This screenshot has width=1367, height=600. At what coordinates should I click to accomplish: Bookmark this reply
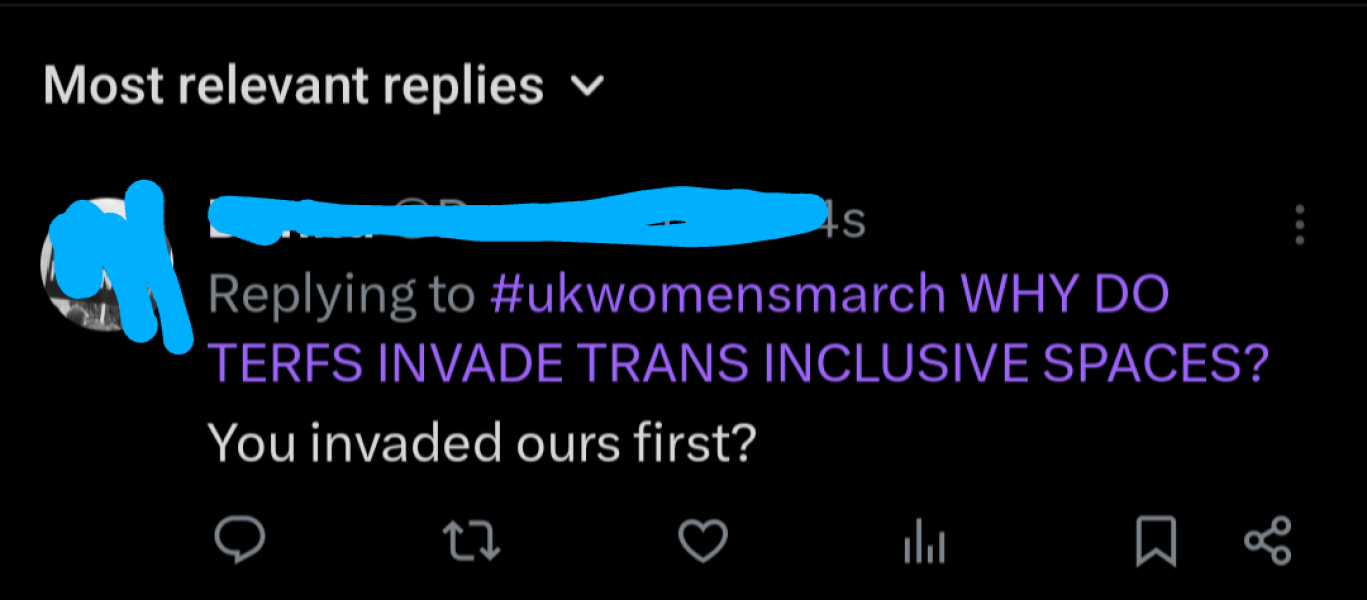click(1157, 543)
